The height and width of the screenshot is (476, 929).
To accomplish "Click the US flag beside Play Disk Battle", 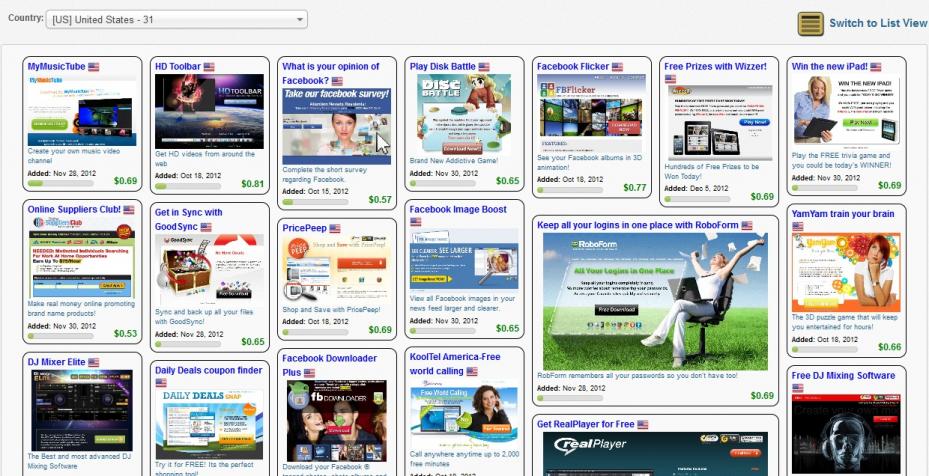I will coord(484,67).
